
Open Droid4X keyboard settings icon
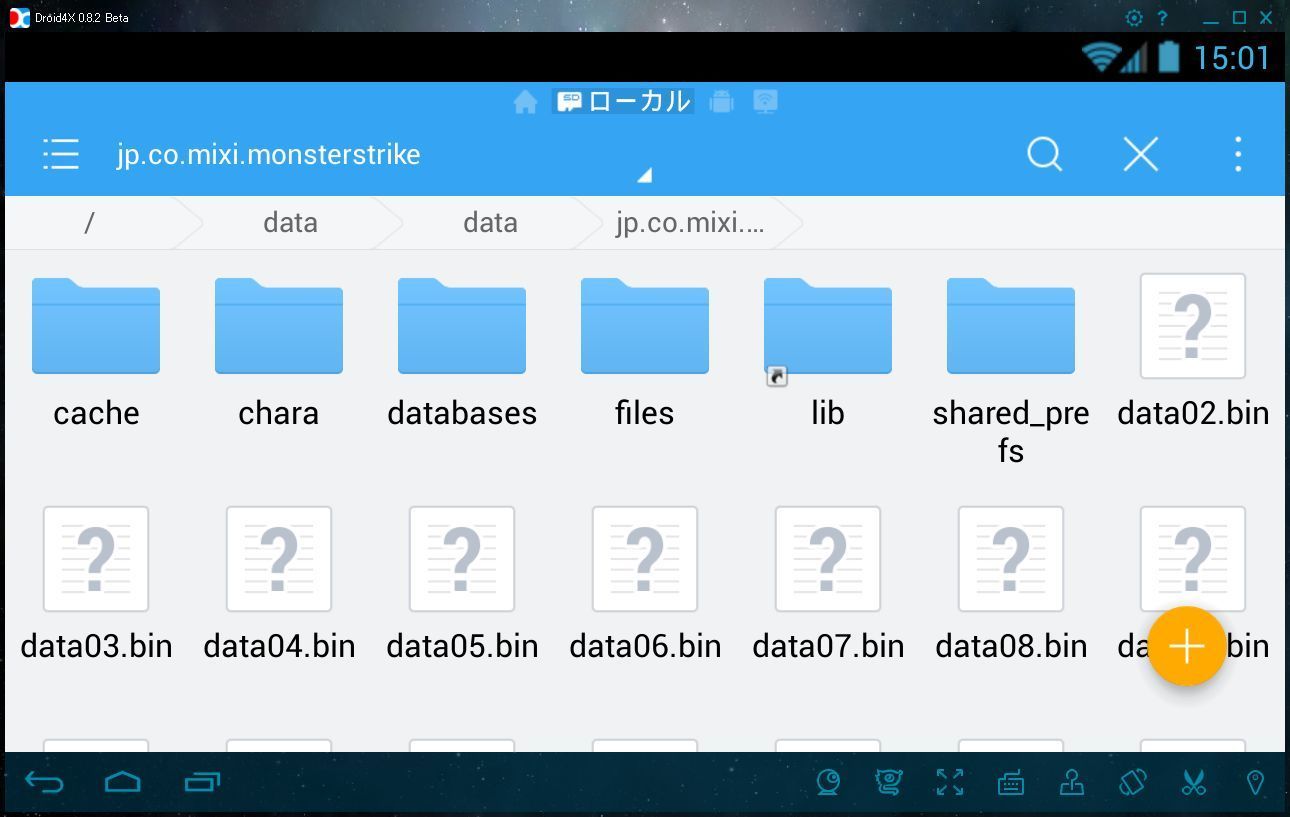click(x=1011, y=783)
